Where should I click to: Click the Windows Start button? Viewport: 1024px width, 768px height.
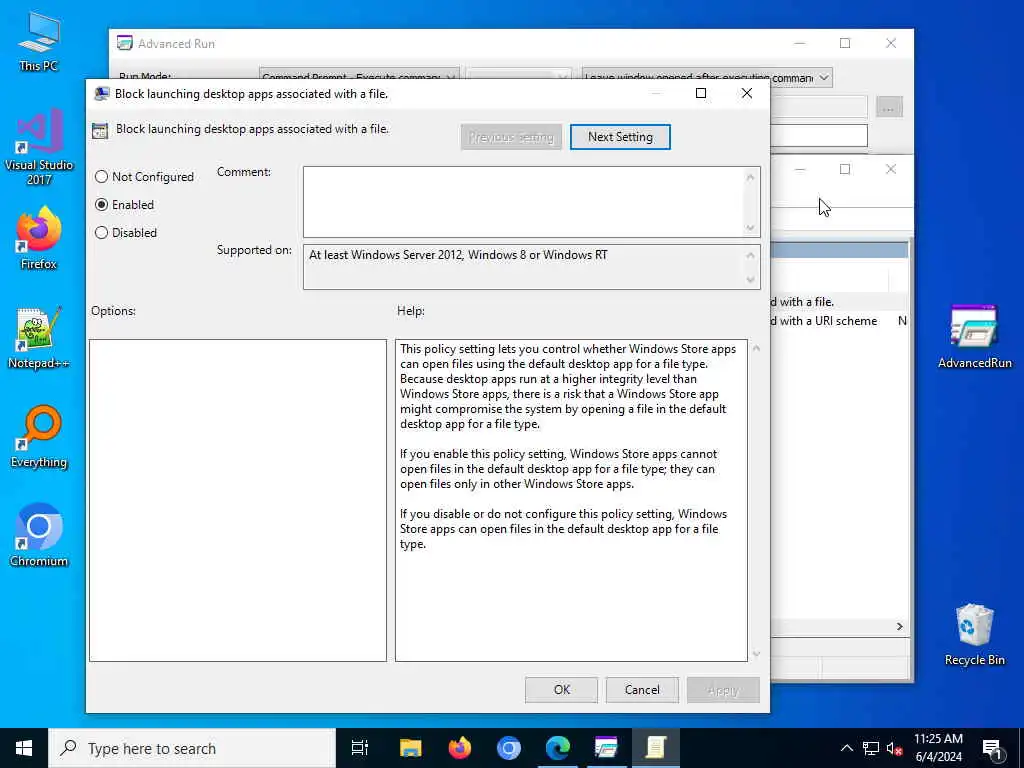pos(24,748)
